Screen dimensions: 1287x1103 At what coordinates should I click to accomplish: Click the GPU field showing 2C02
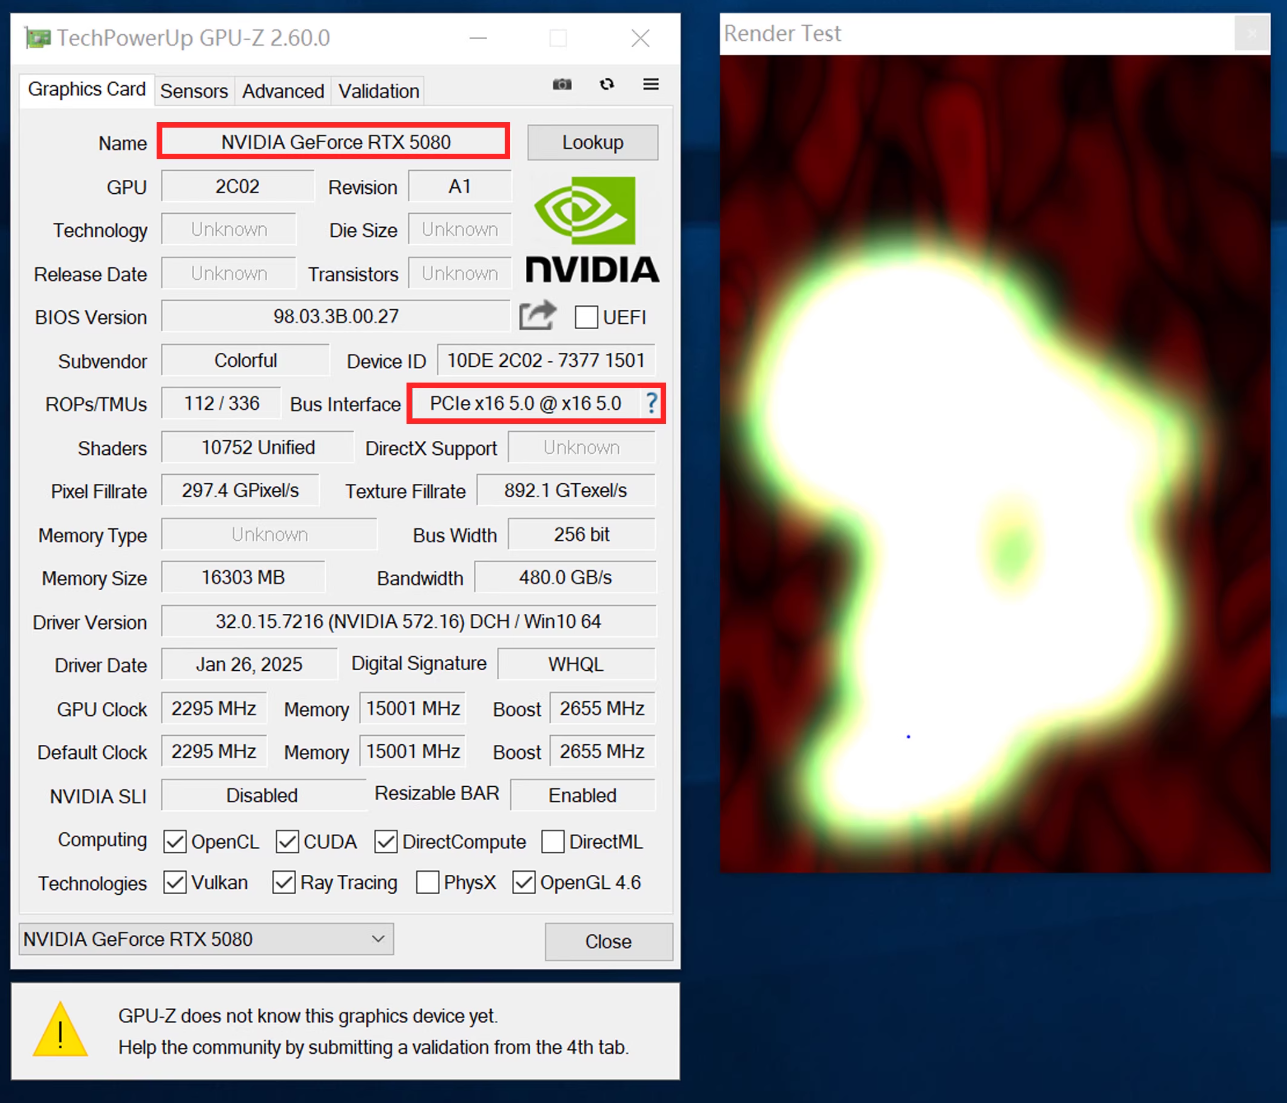[x=238, y=187]
